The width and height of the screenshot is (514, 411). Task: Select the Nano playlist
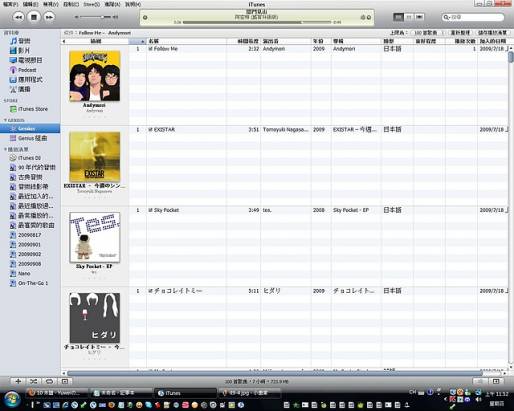point(20,274)
